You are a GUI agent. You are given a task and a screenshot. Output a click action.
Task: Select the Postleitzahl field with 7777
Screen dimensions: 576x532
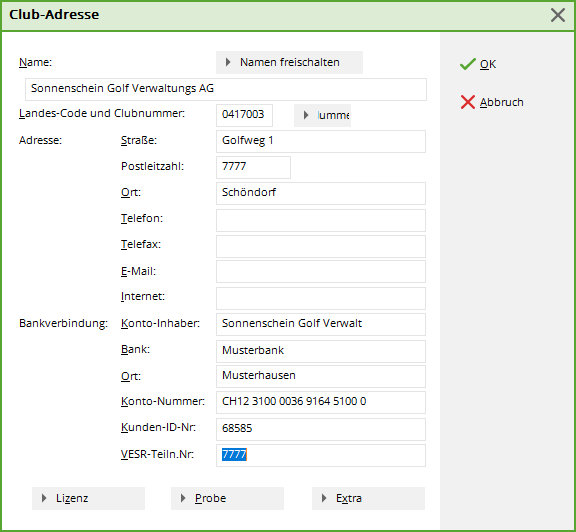(x=253, y=167)
